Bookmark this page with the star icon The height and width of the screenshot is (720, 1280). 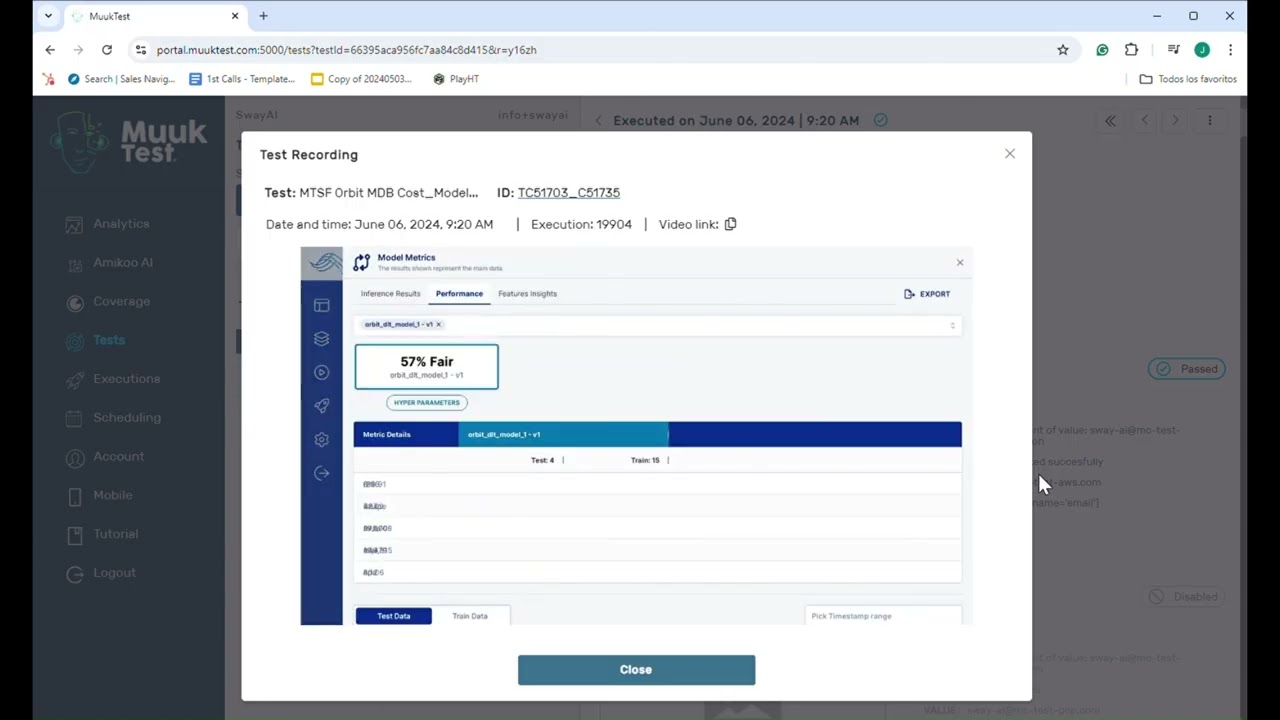coord(1063,50)
